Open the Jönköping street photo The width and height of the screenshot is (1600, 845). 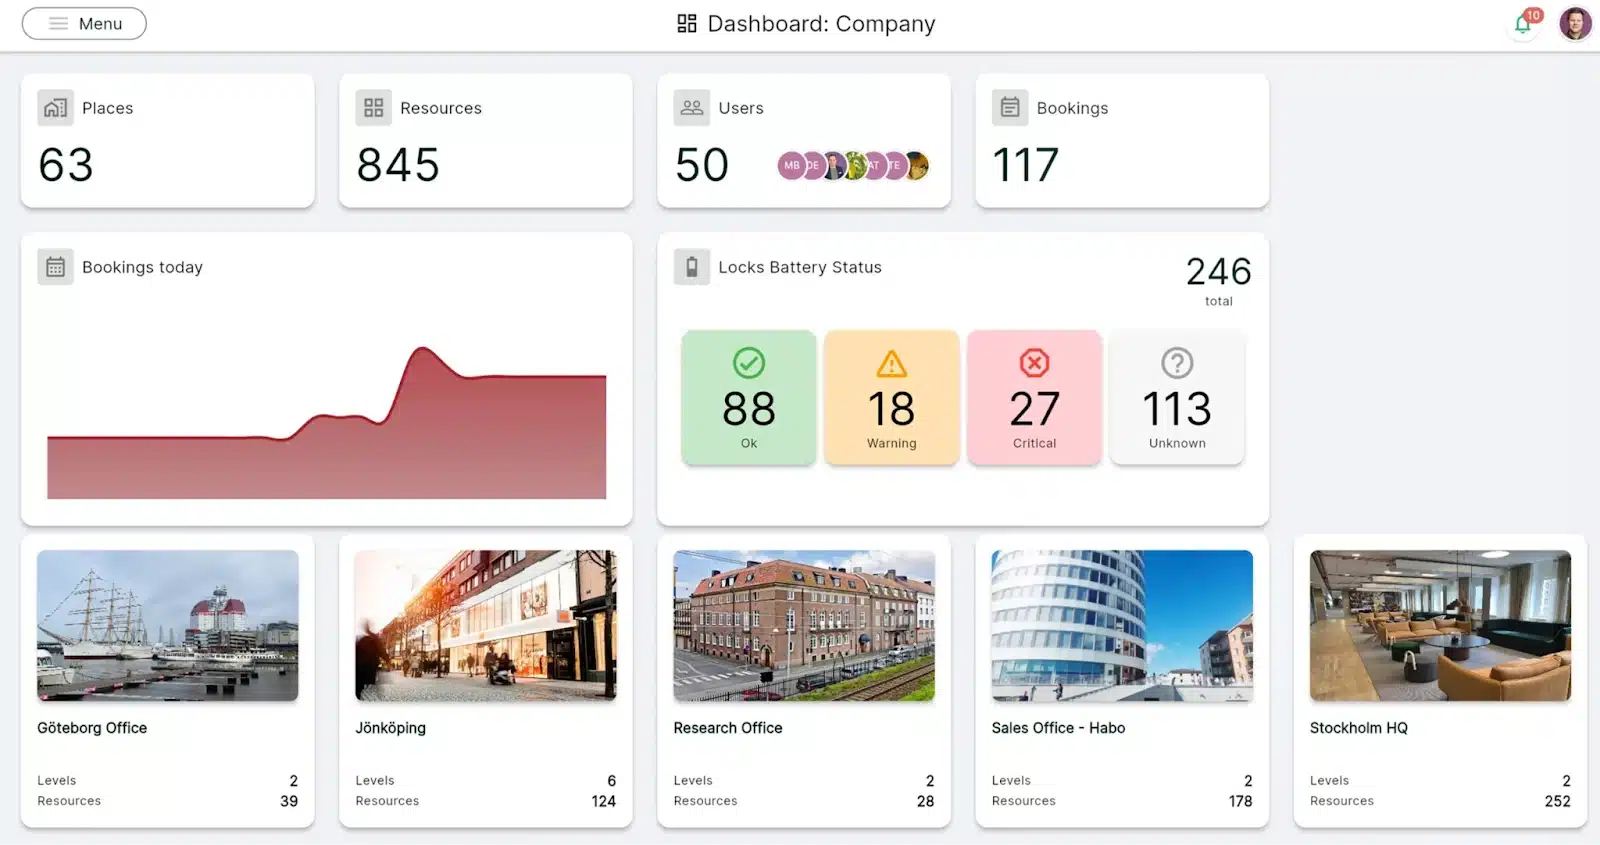(x=486, y=625)
